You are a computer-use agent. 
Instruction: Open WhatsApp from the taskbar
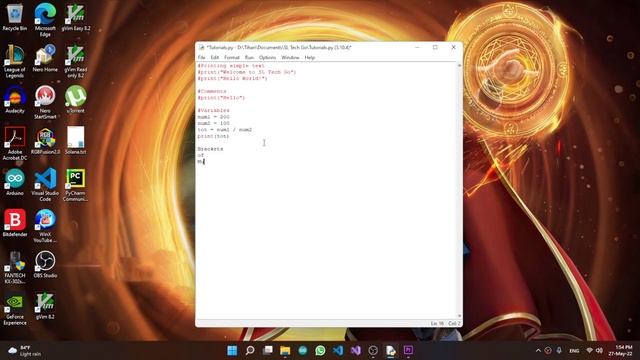[x=320, y=351]
